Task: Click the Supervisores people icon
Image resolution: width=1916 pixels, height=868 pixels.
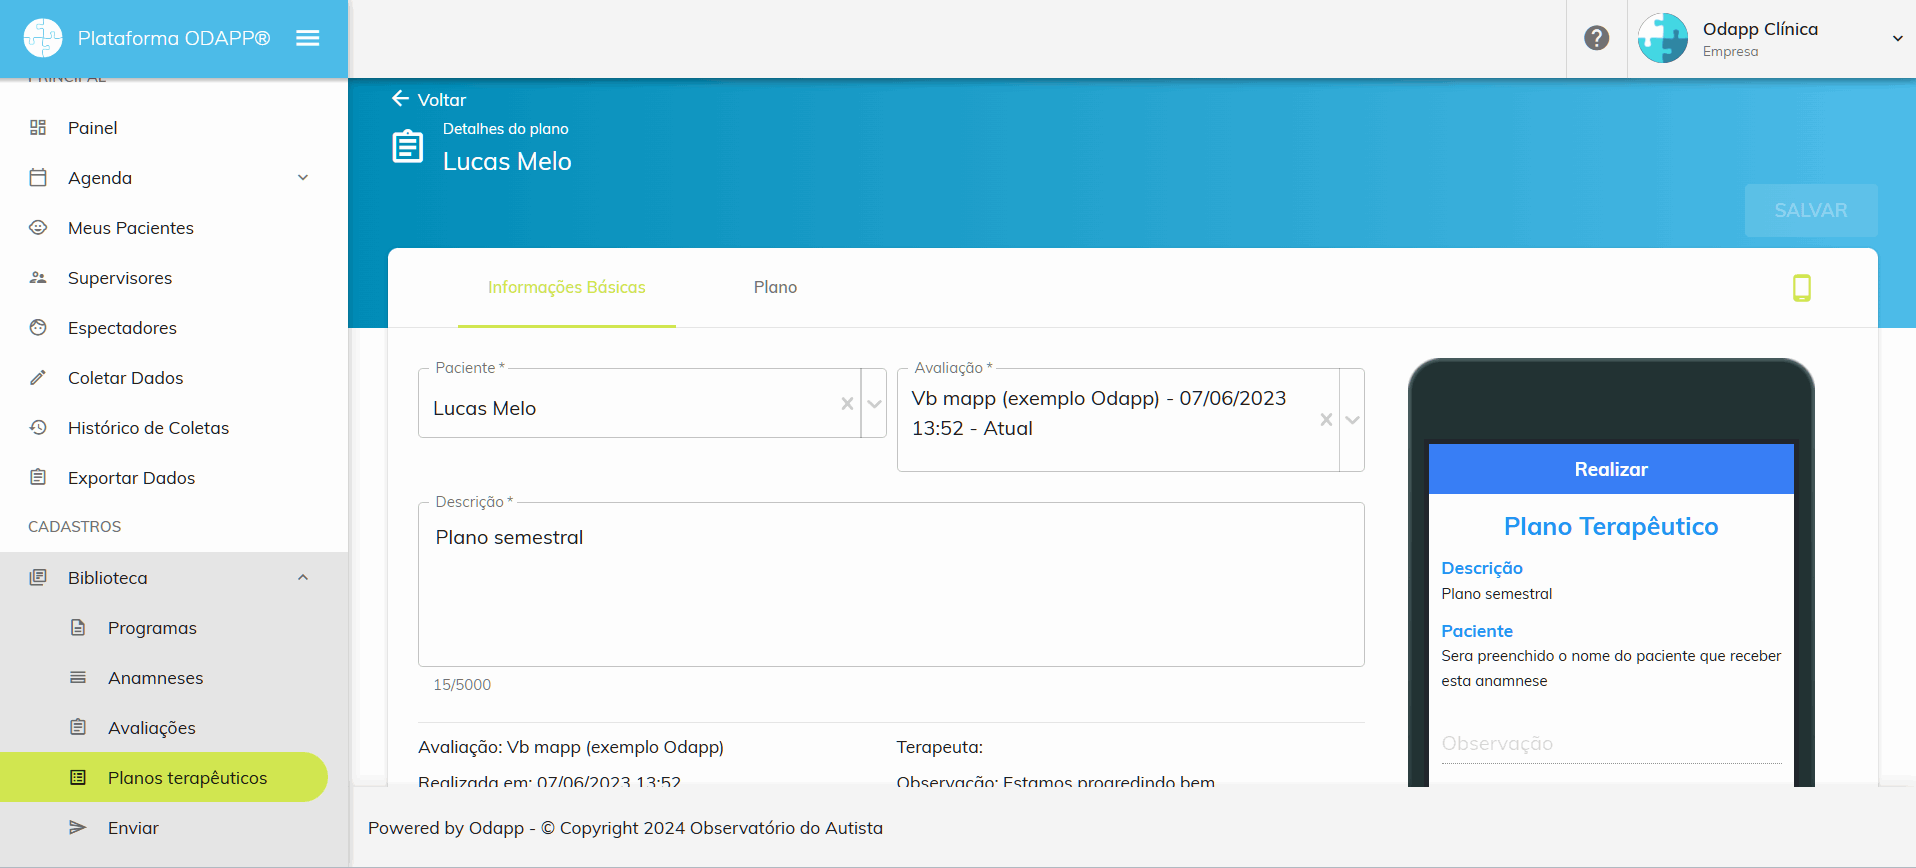Action: [x=38, y=277]
